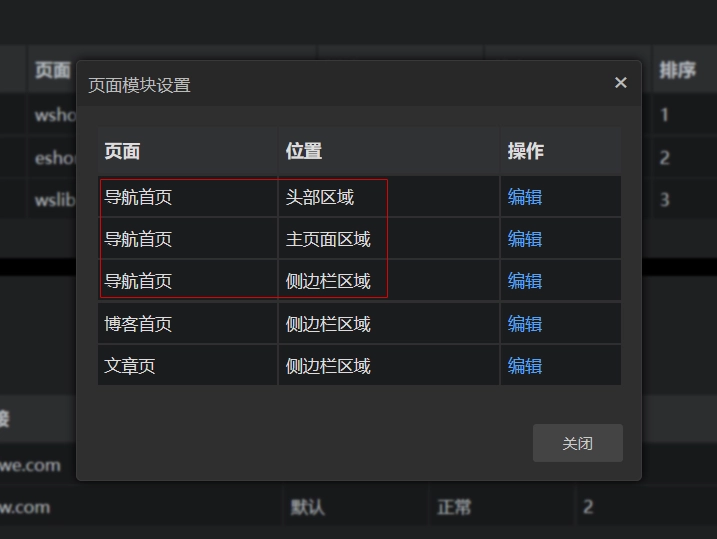Screen dimensions: 717x539
Task: Click the 位置 column header
Action: [304, 151]
